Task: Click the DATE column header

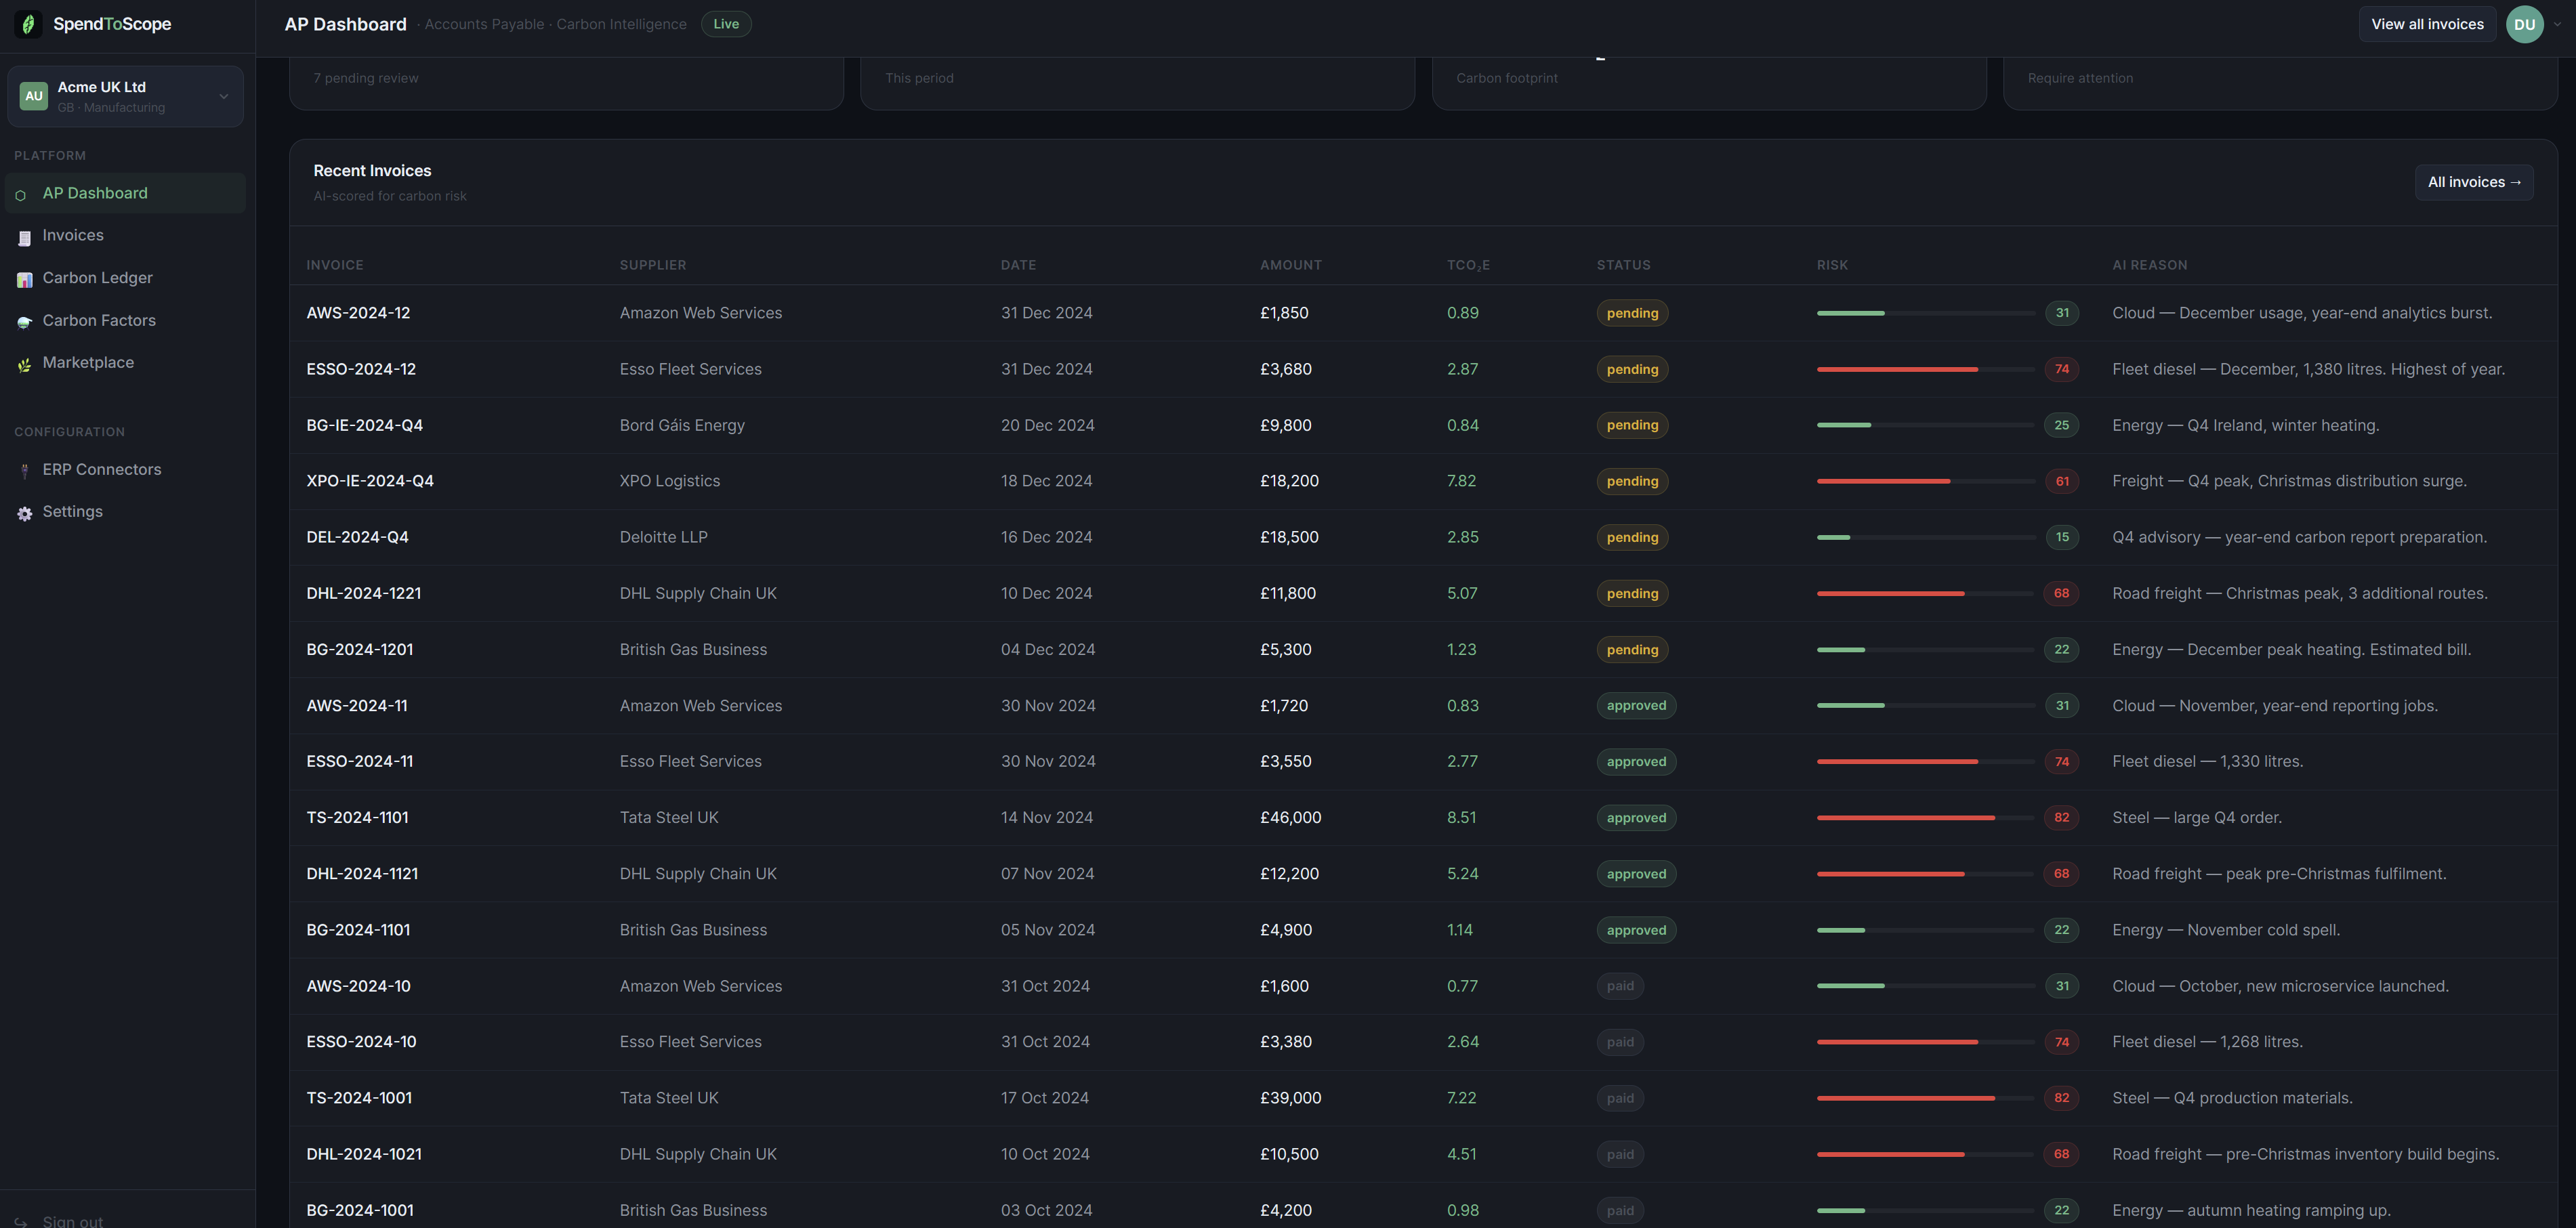Action: (x=1018, y=265)
